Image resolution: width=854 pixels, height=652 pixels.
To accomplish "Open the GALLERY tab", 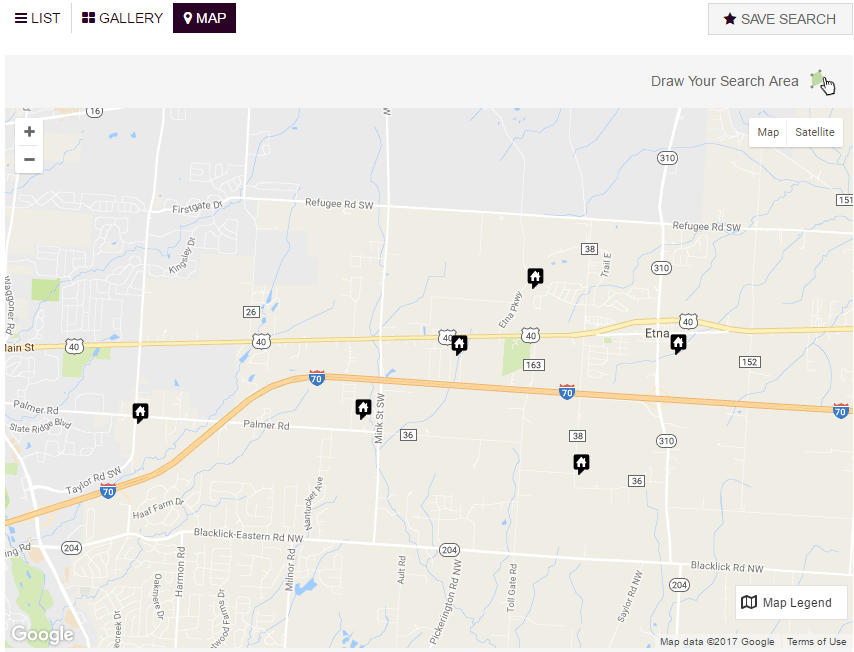I will click(122, 17).
